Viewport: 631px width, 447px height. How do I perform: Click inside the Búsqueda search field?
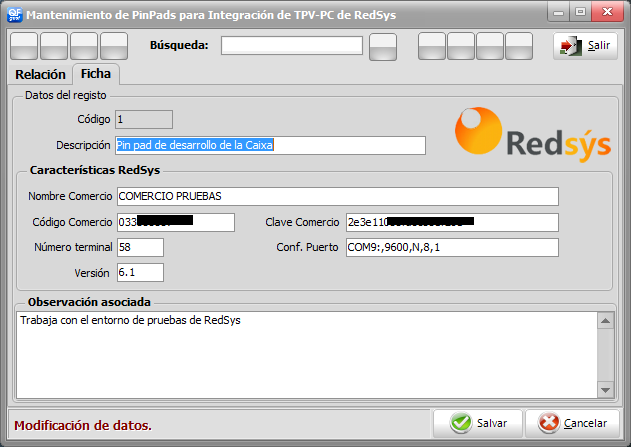click(x=292, y=45)
